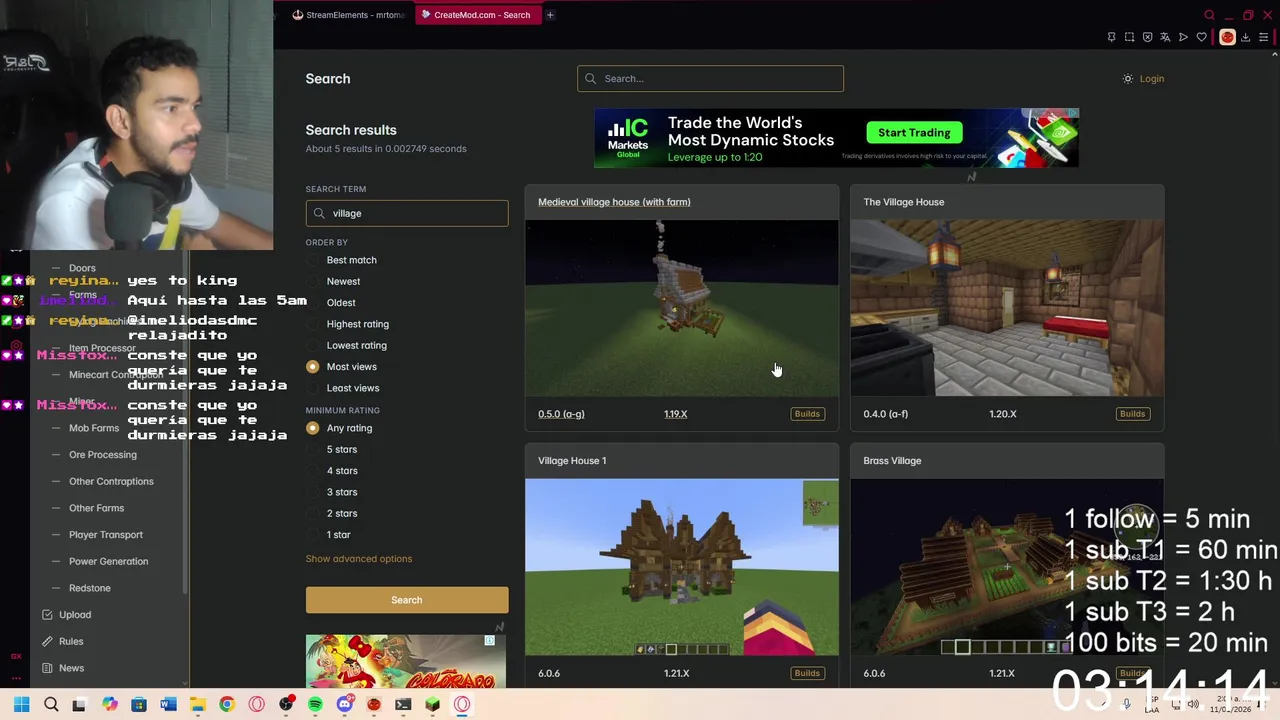Image resolution: width=1280 pixels, height=720 pixels.
Task: Open Windows taskbar search
Action: (x=51, y=704)
